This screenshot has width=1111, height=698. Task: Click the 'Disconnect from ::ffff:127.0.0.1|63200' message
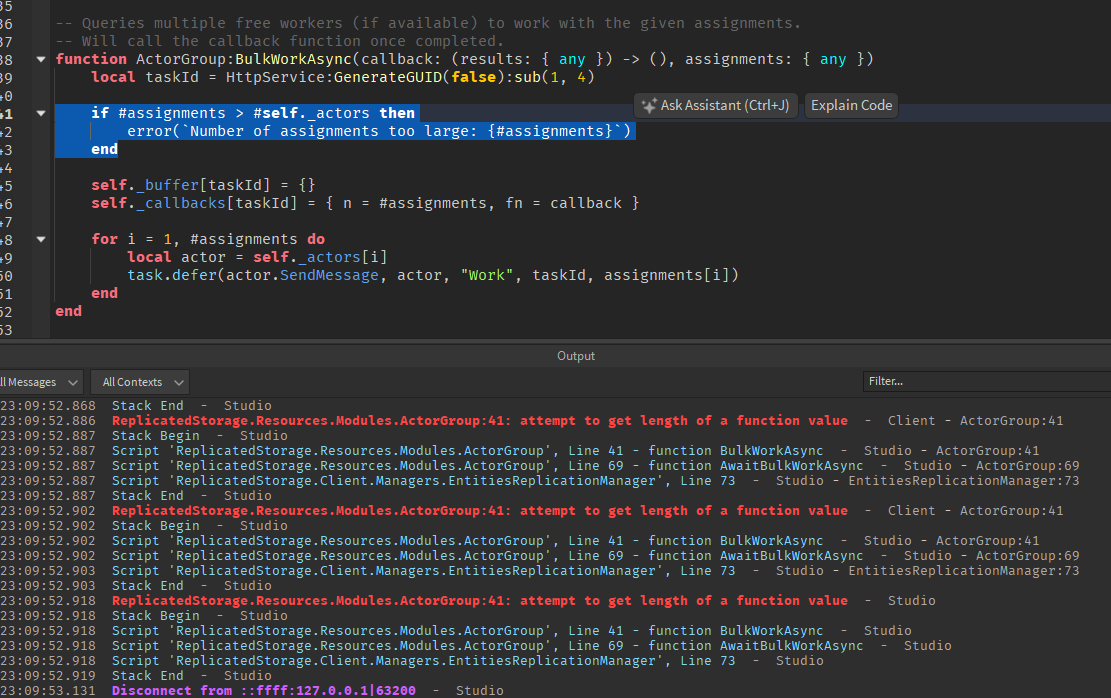pyautogui.click(x=264, y=690)
